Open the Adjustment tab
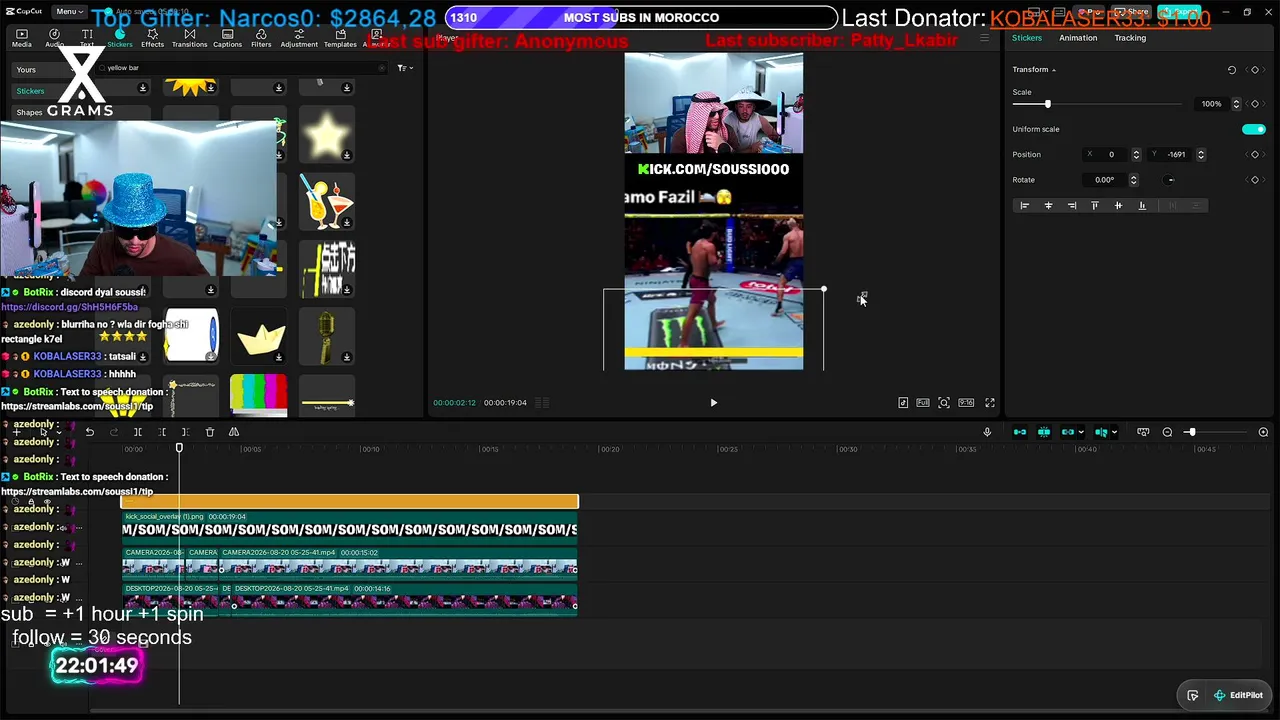 click(299, 38)
